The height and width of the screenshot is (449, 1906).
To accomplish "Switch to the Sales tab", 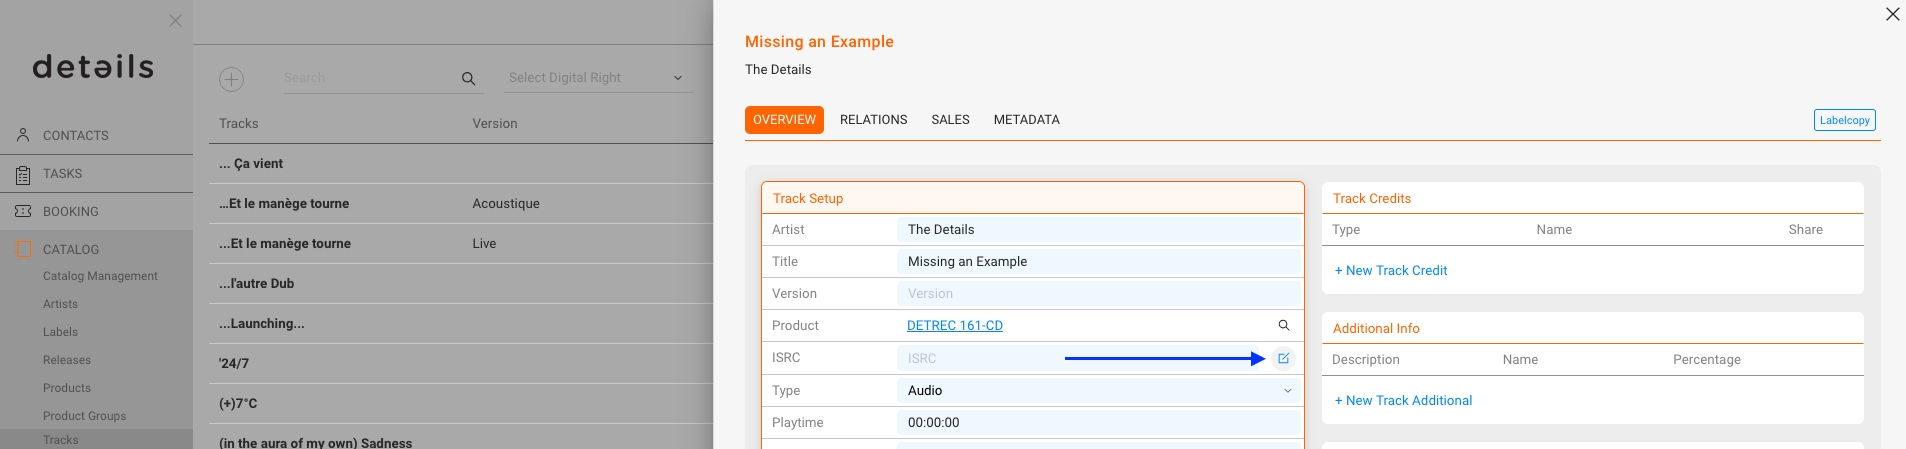I will (950, 120).
